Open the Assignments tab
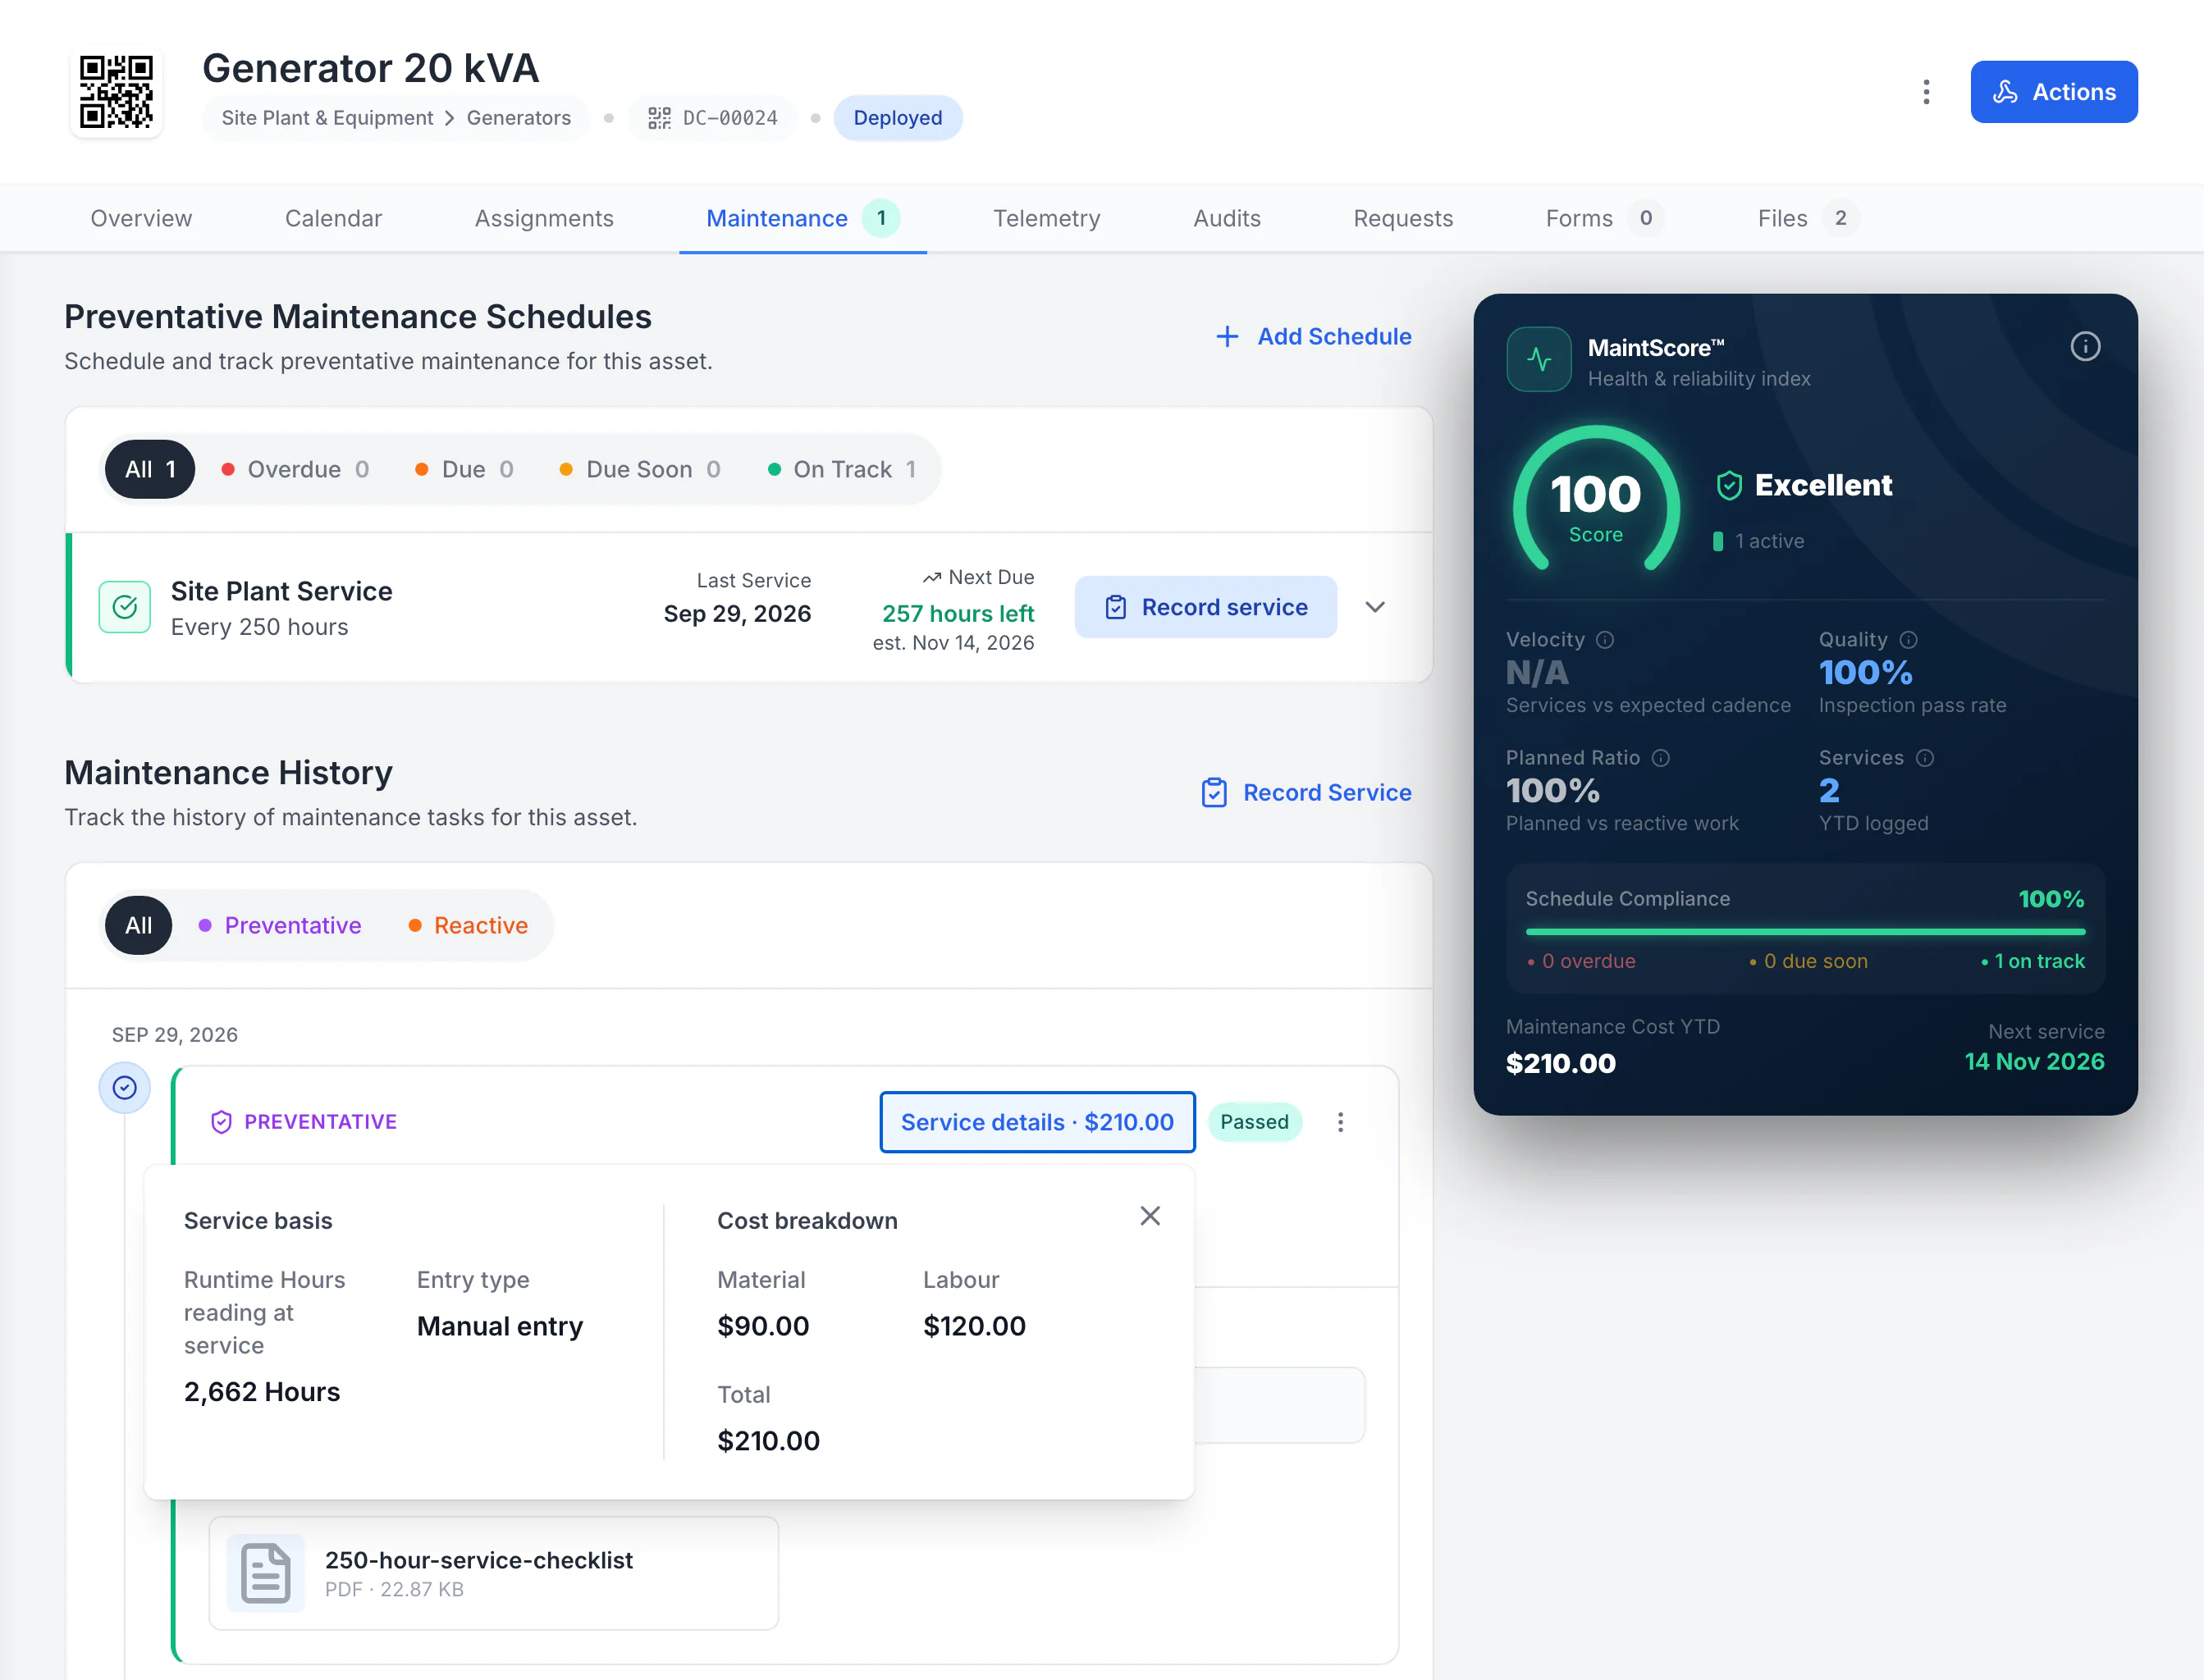 click(544, 218)
